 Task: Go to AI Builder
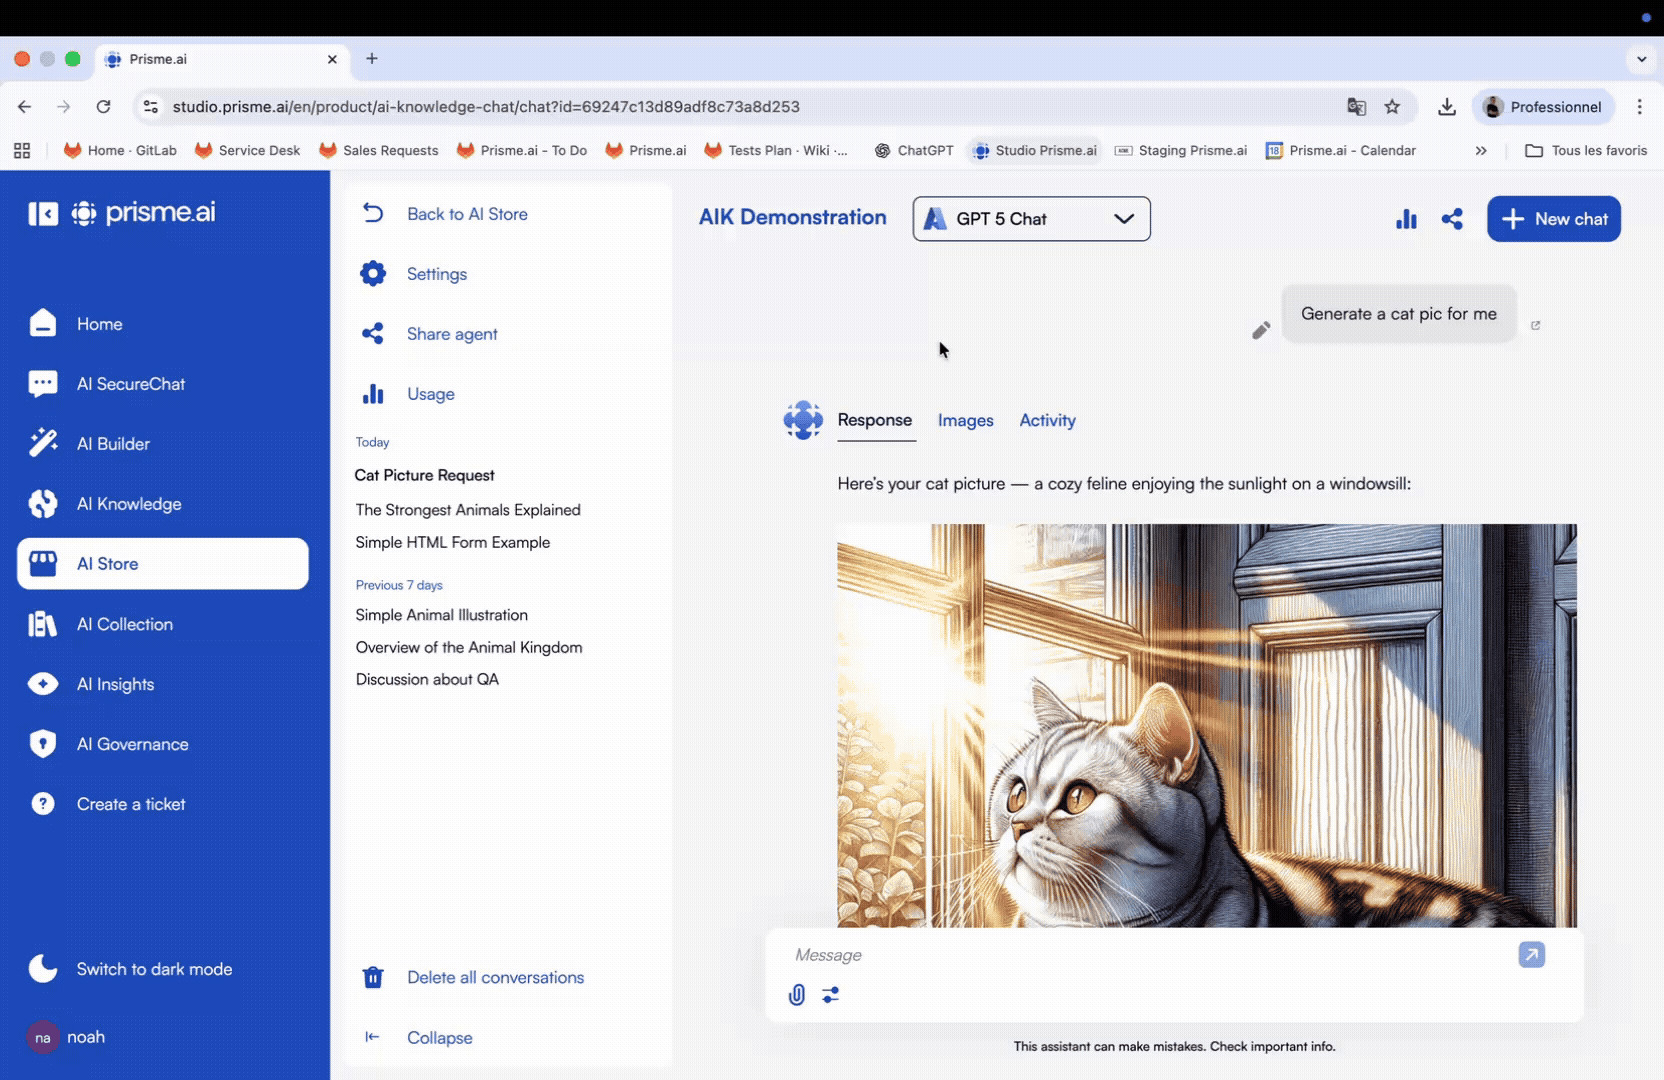(x=165, y=444)
